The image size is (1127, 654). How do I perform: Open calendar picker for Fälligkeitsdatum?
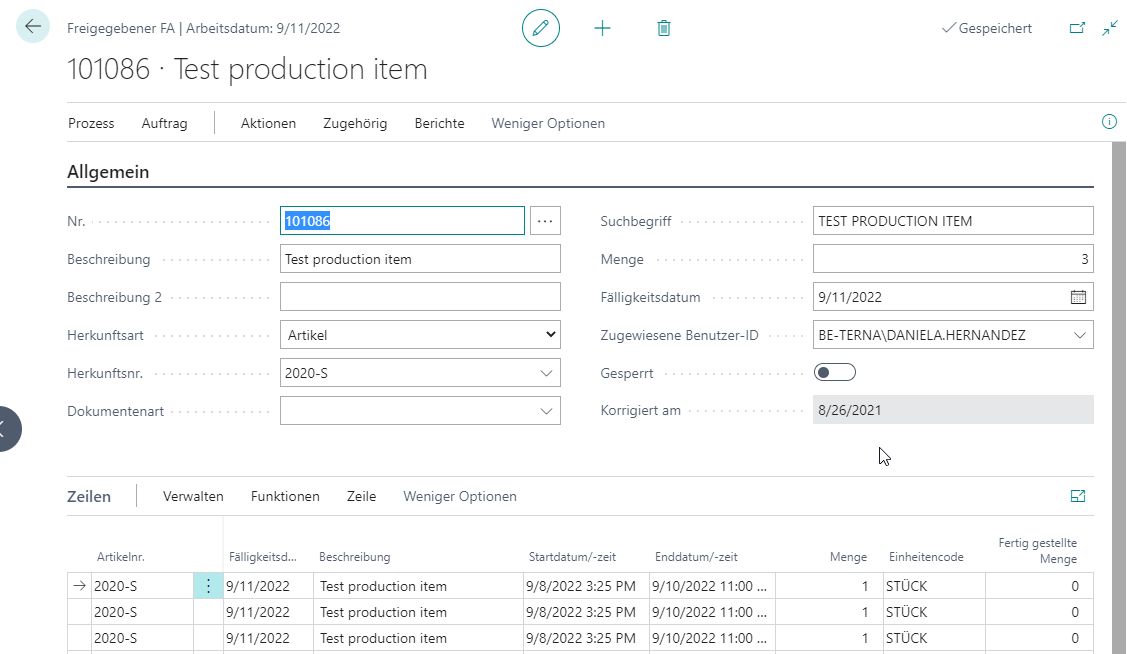(x=1078, y=297)
